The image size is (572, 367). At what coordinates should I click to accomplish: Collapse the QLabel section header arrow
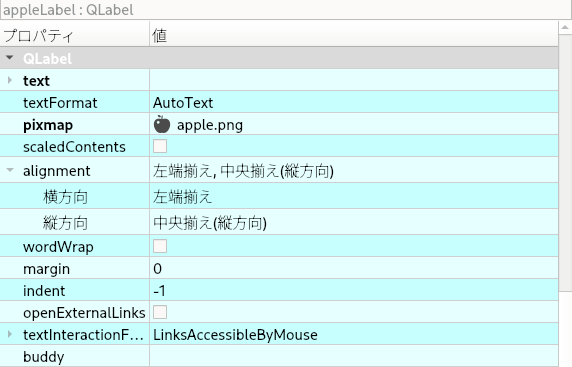(x=10, y=58)
